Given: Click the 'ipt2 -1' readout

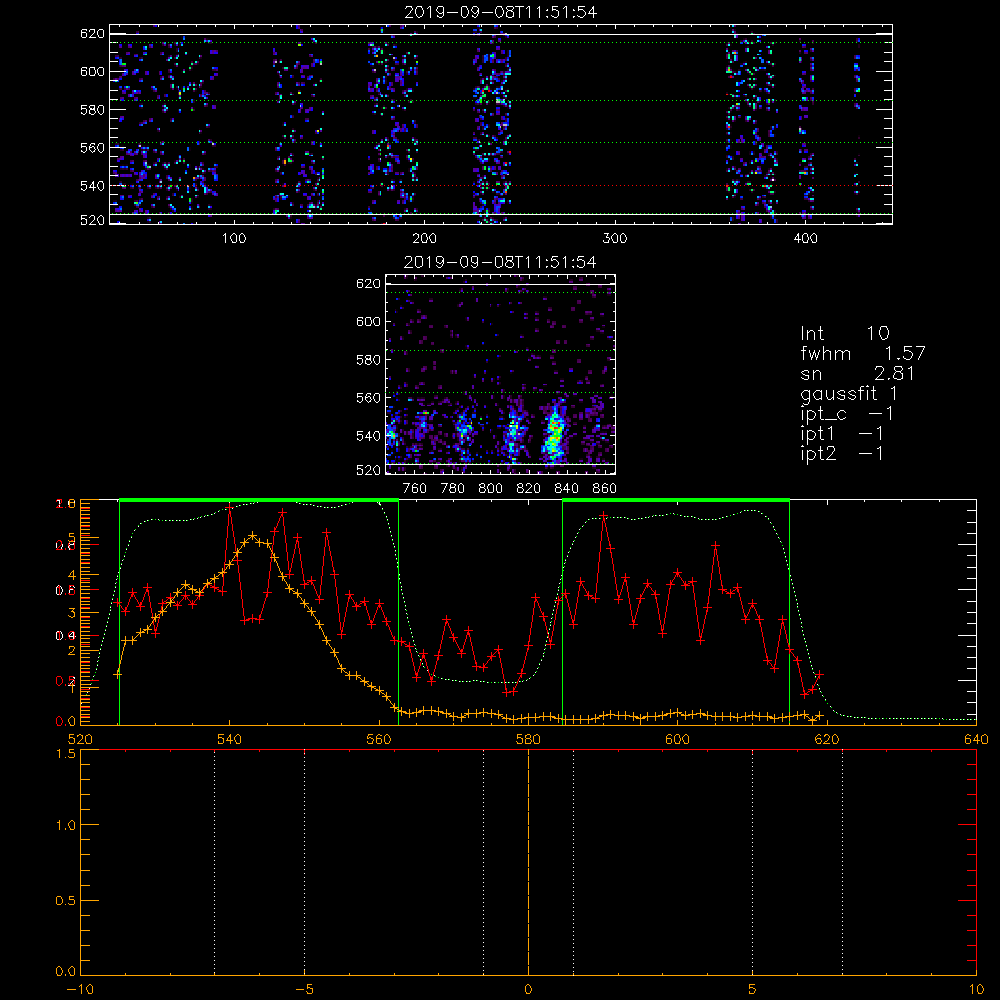Looking at the screenshot, I should click(842, 453).
